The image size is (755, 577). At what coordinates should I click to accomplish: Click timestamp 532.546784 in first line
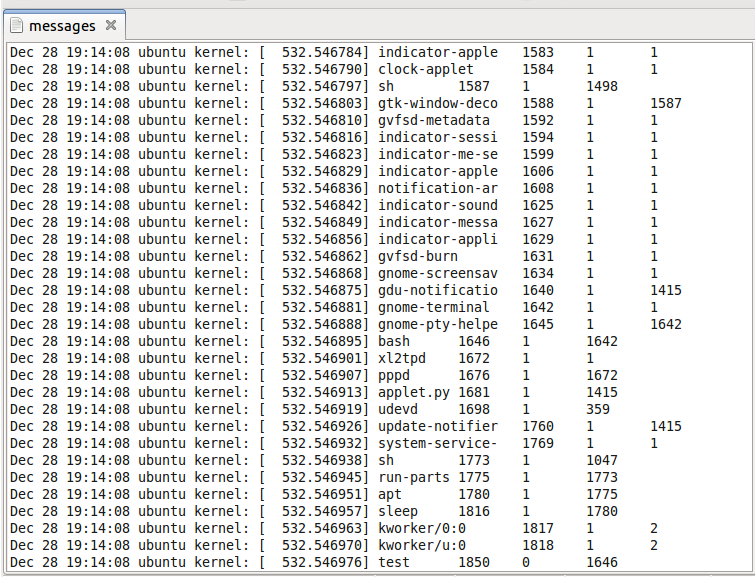(322, 52)
